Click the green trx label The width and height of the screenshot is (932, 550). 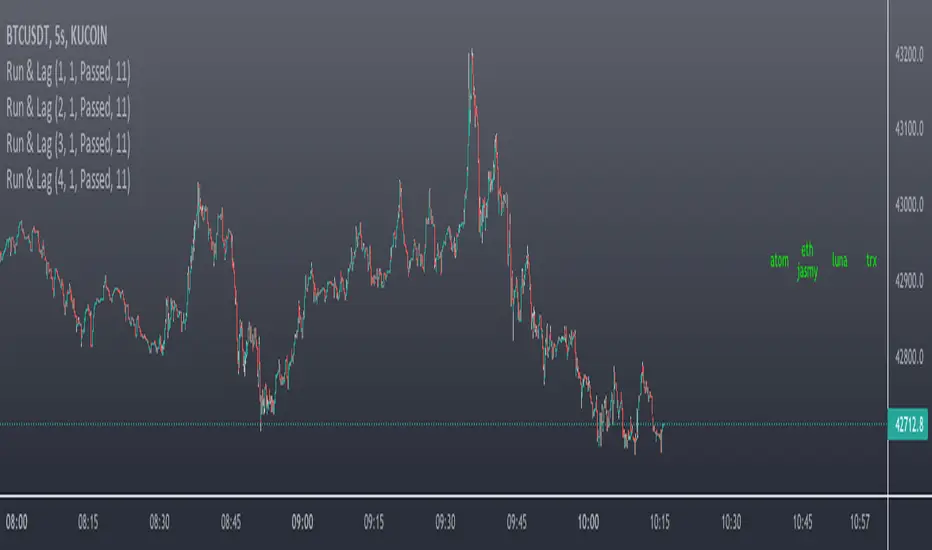[x=871, y=260]
